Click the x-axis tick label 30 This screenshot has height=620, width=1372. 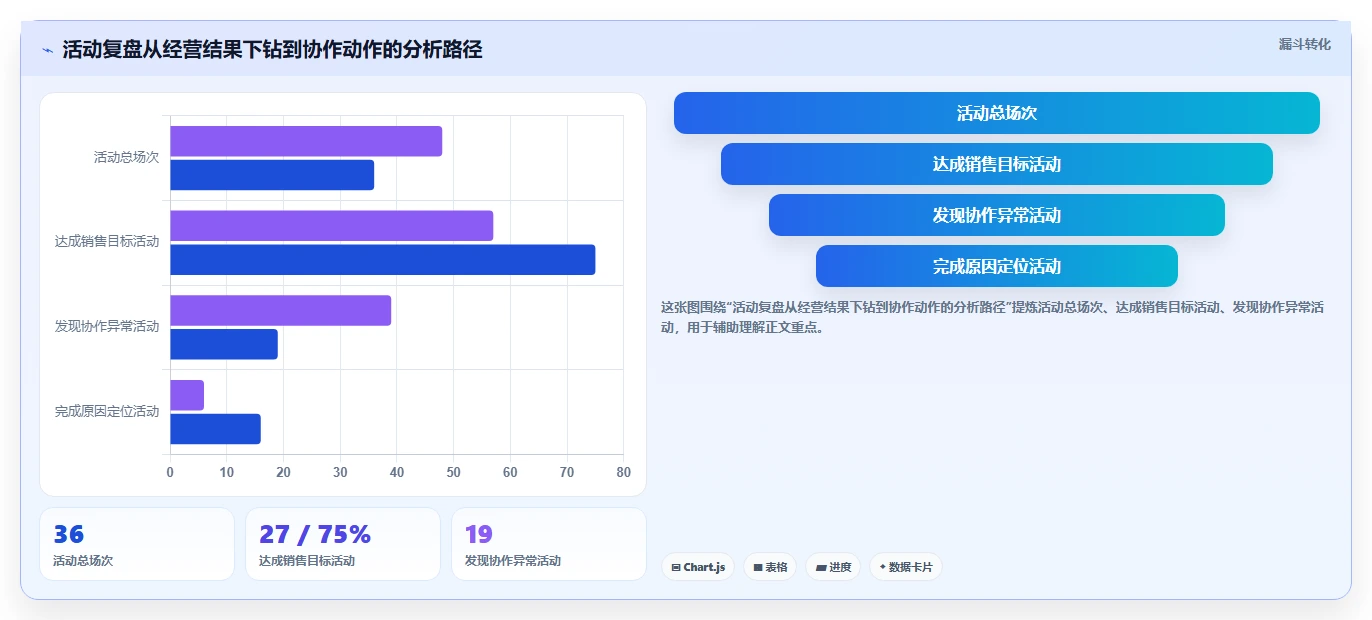click(x=340, y=472)
